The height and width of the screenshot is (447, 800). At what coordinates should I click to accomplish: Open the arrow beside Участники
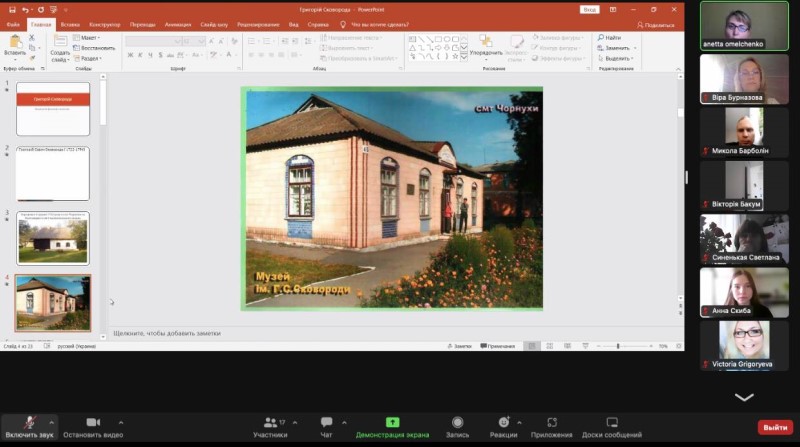pos(295,423)
